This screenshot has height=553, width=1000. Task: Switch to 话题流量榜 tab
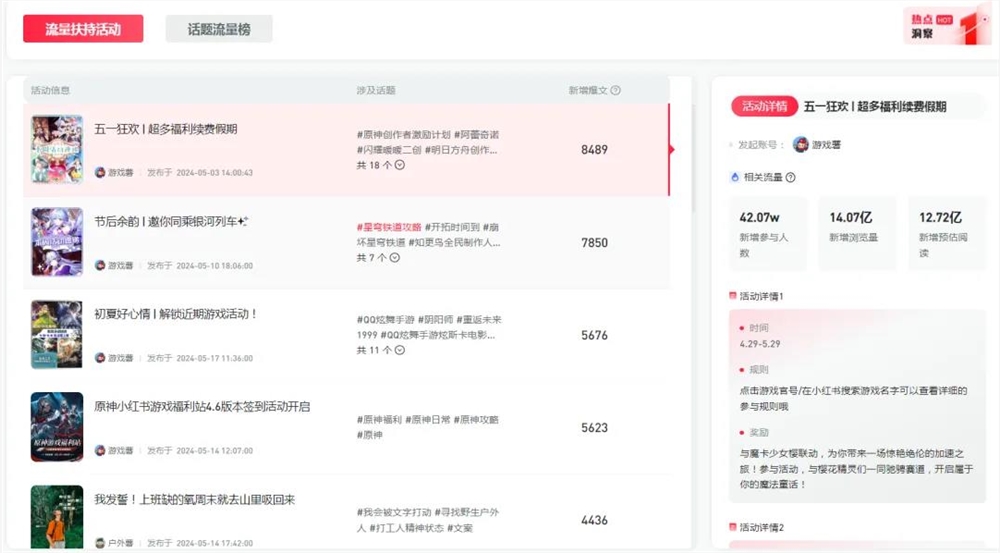point(219,29)
